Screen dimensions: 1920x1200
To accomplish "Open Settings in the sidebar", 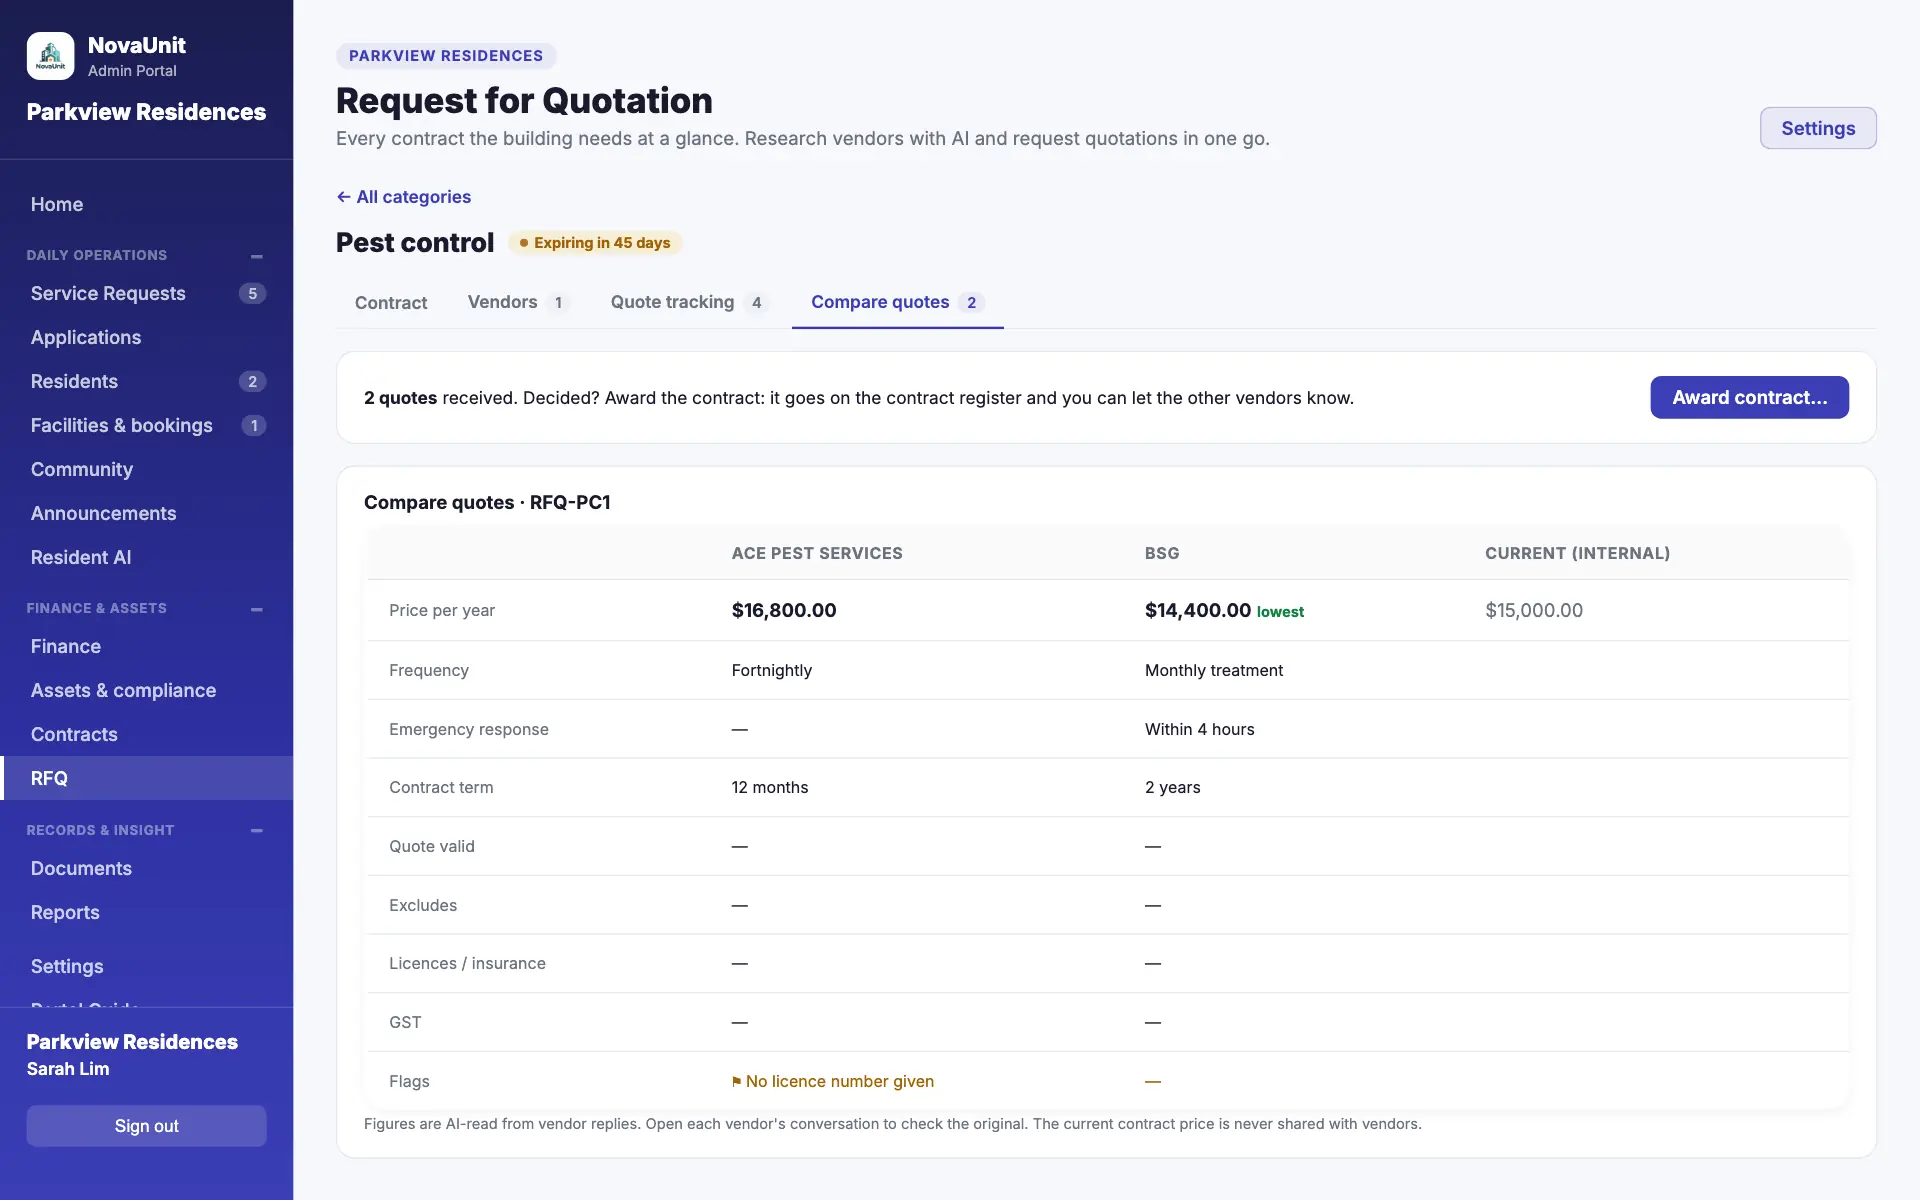I will pos(147,966).
